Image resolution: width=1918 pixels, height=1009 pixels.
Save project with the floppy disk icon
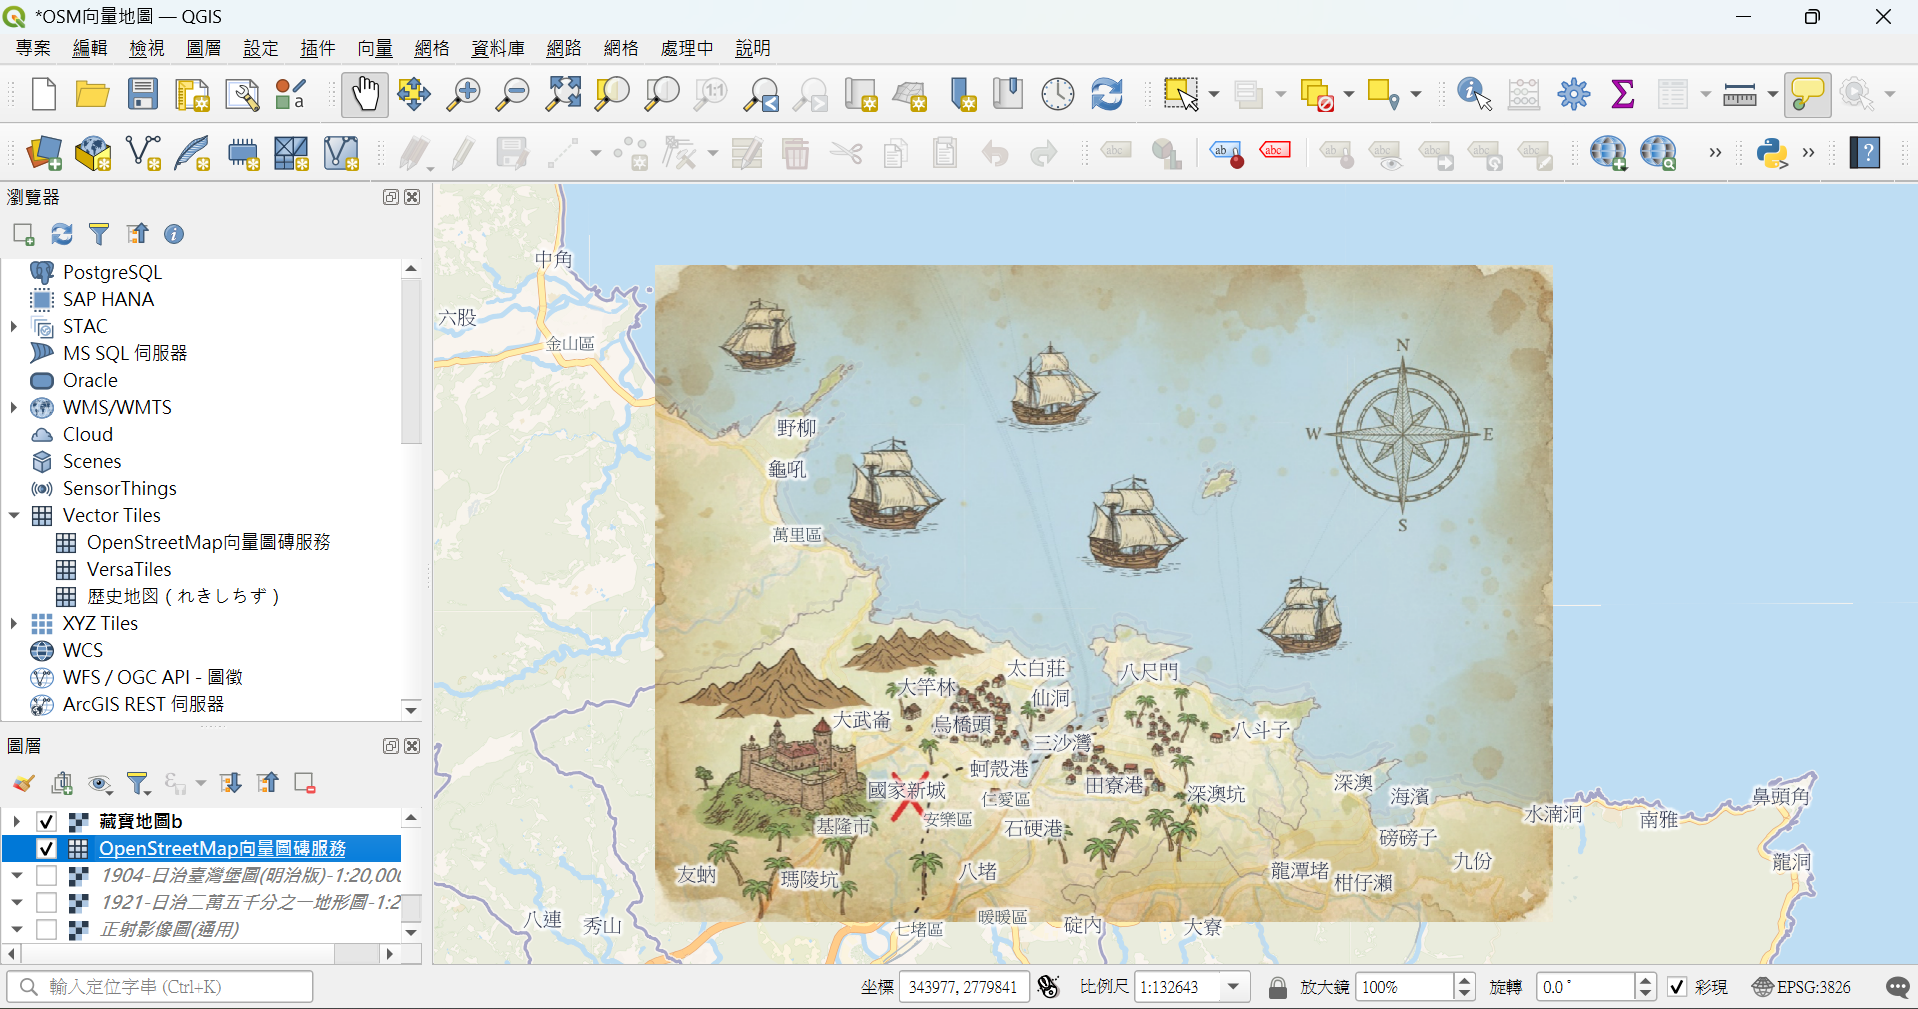pyautogui.click(x=143, y=95)
